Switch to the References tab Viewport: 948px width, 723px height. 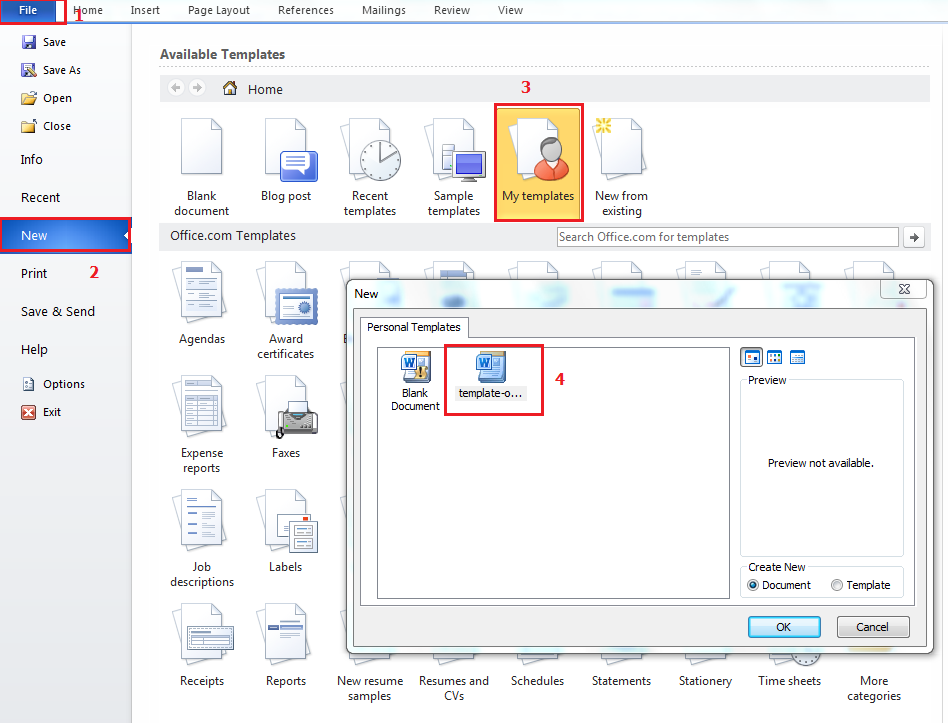tap(306, 10)
